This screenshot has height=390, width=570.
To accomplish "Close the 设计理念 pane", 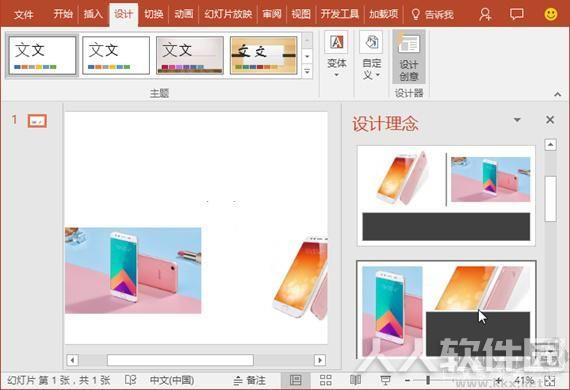I will (550, 120).
